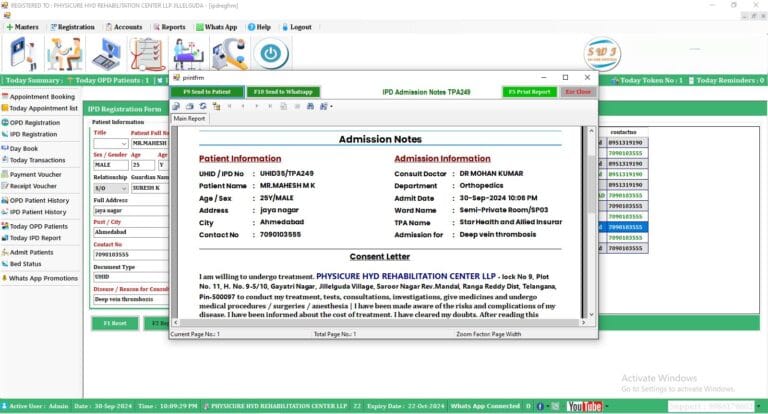
Task: Click the F10 Send to Whatsapp button
Action: (x=283, y=92)
